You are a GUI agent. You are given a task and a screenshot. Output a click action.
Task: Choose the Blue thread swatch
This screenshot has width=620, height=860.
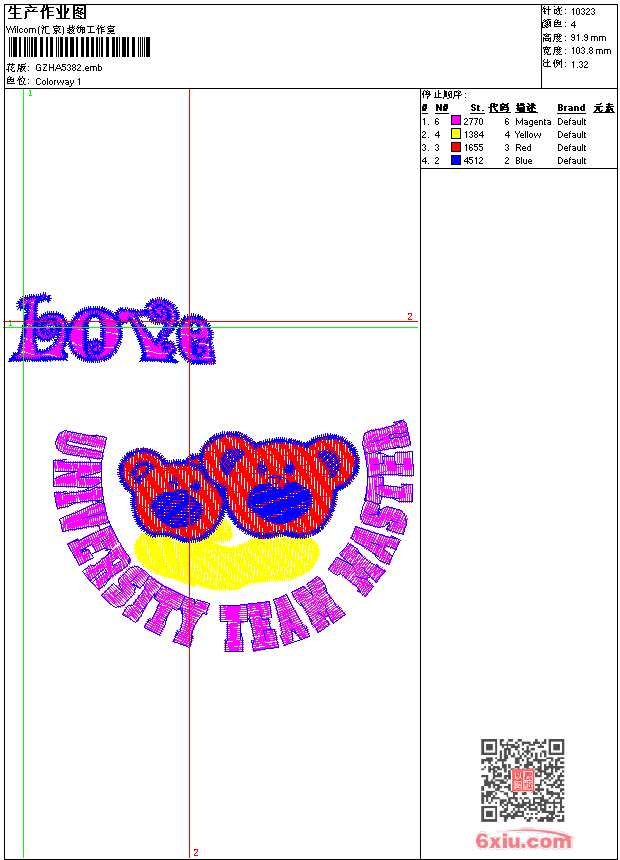pos(456,160)
